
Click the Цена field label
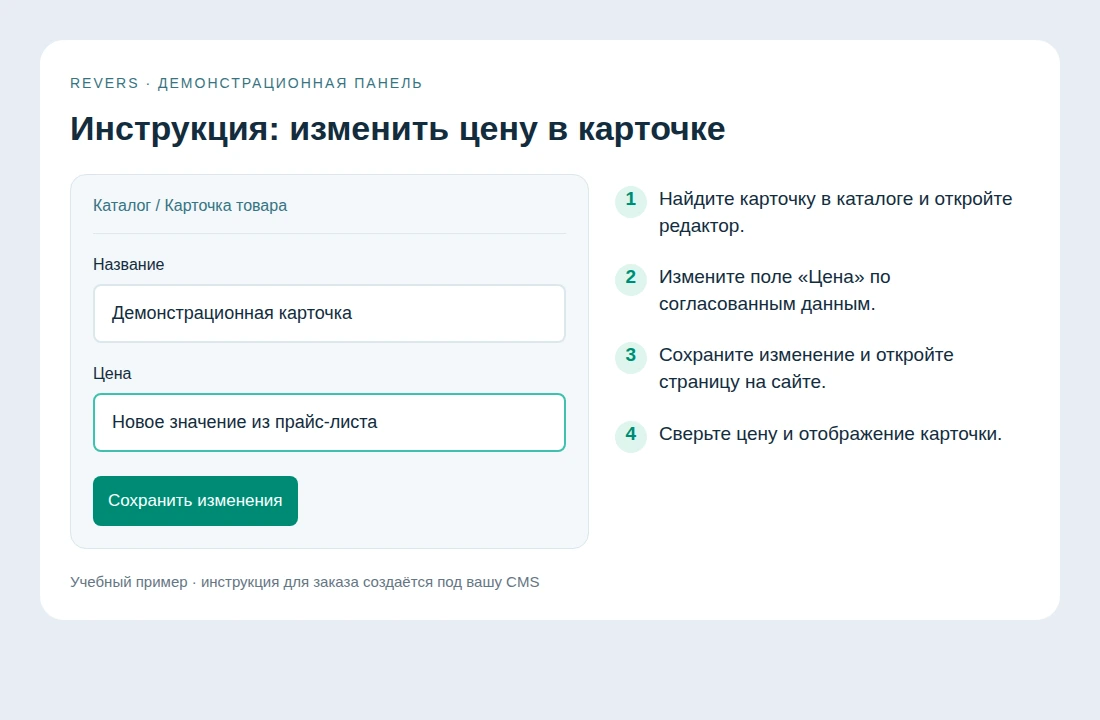coord(112,373)
